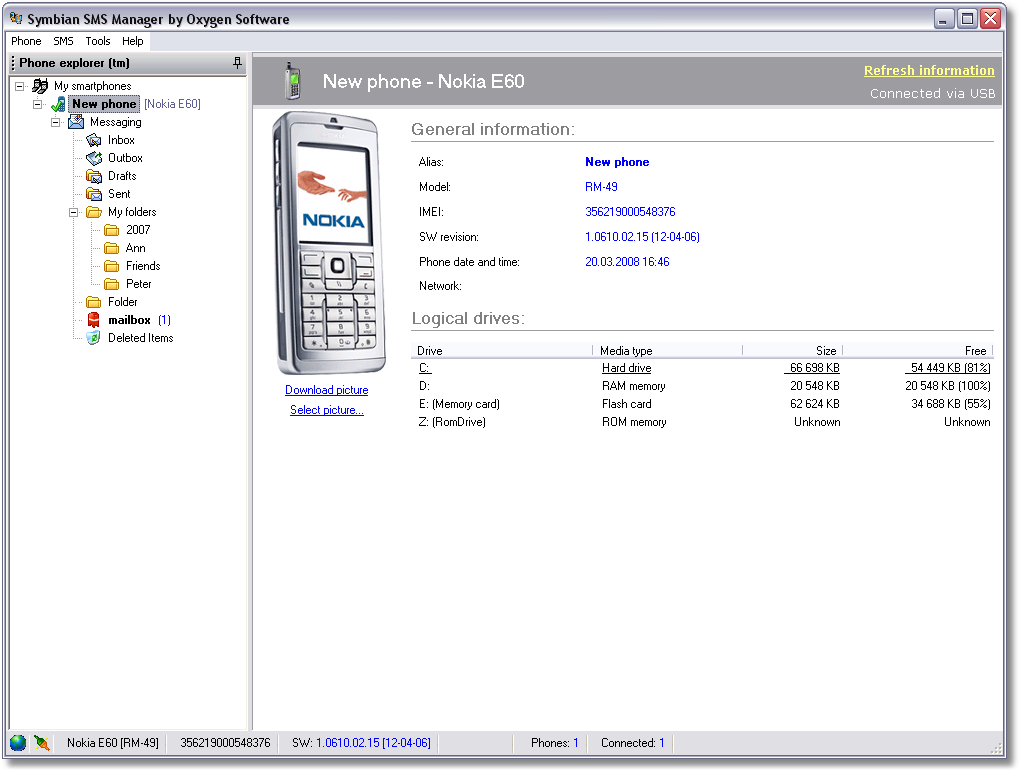Screen dimensions: 1021x773
Task: Click the Z: (RomDrive) drive row
Action: pos(702,422)
